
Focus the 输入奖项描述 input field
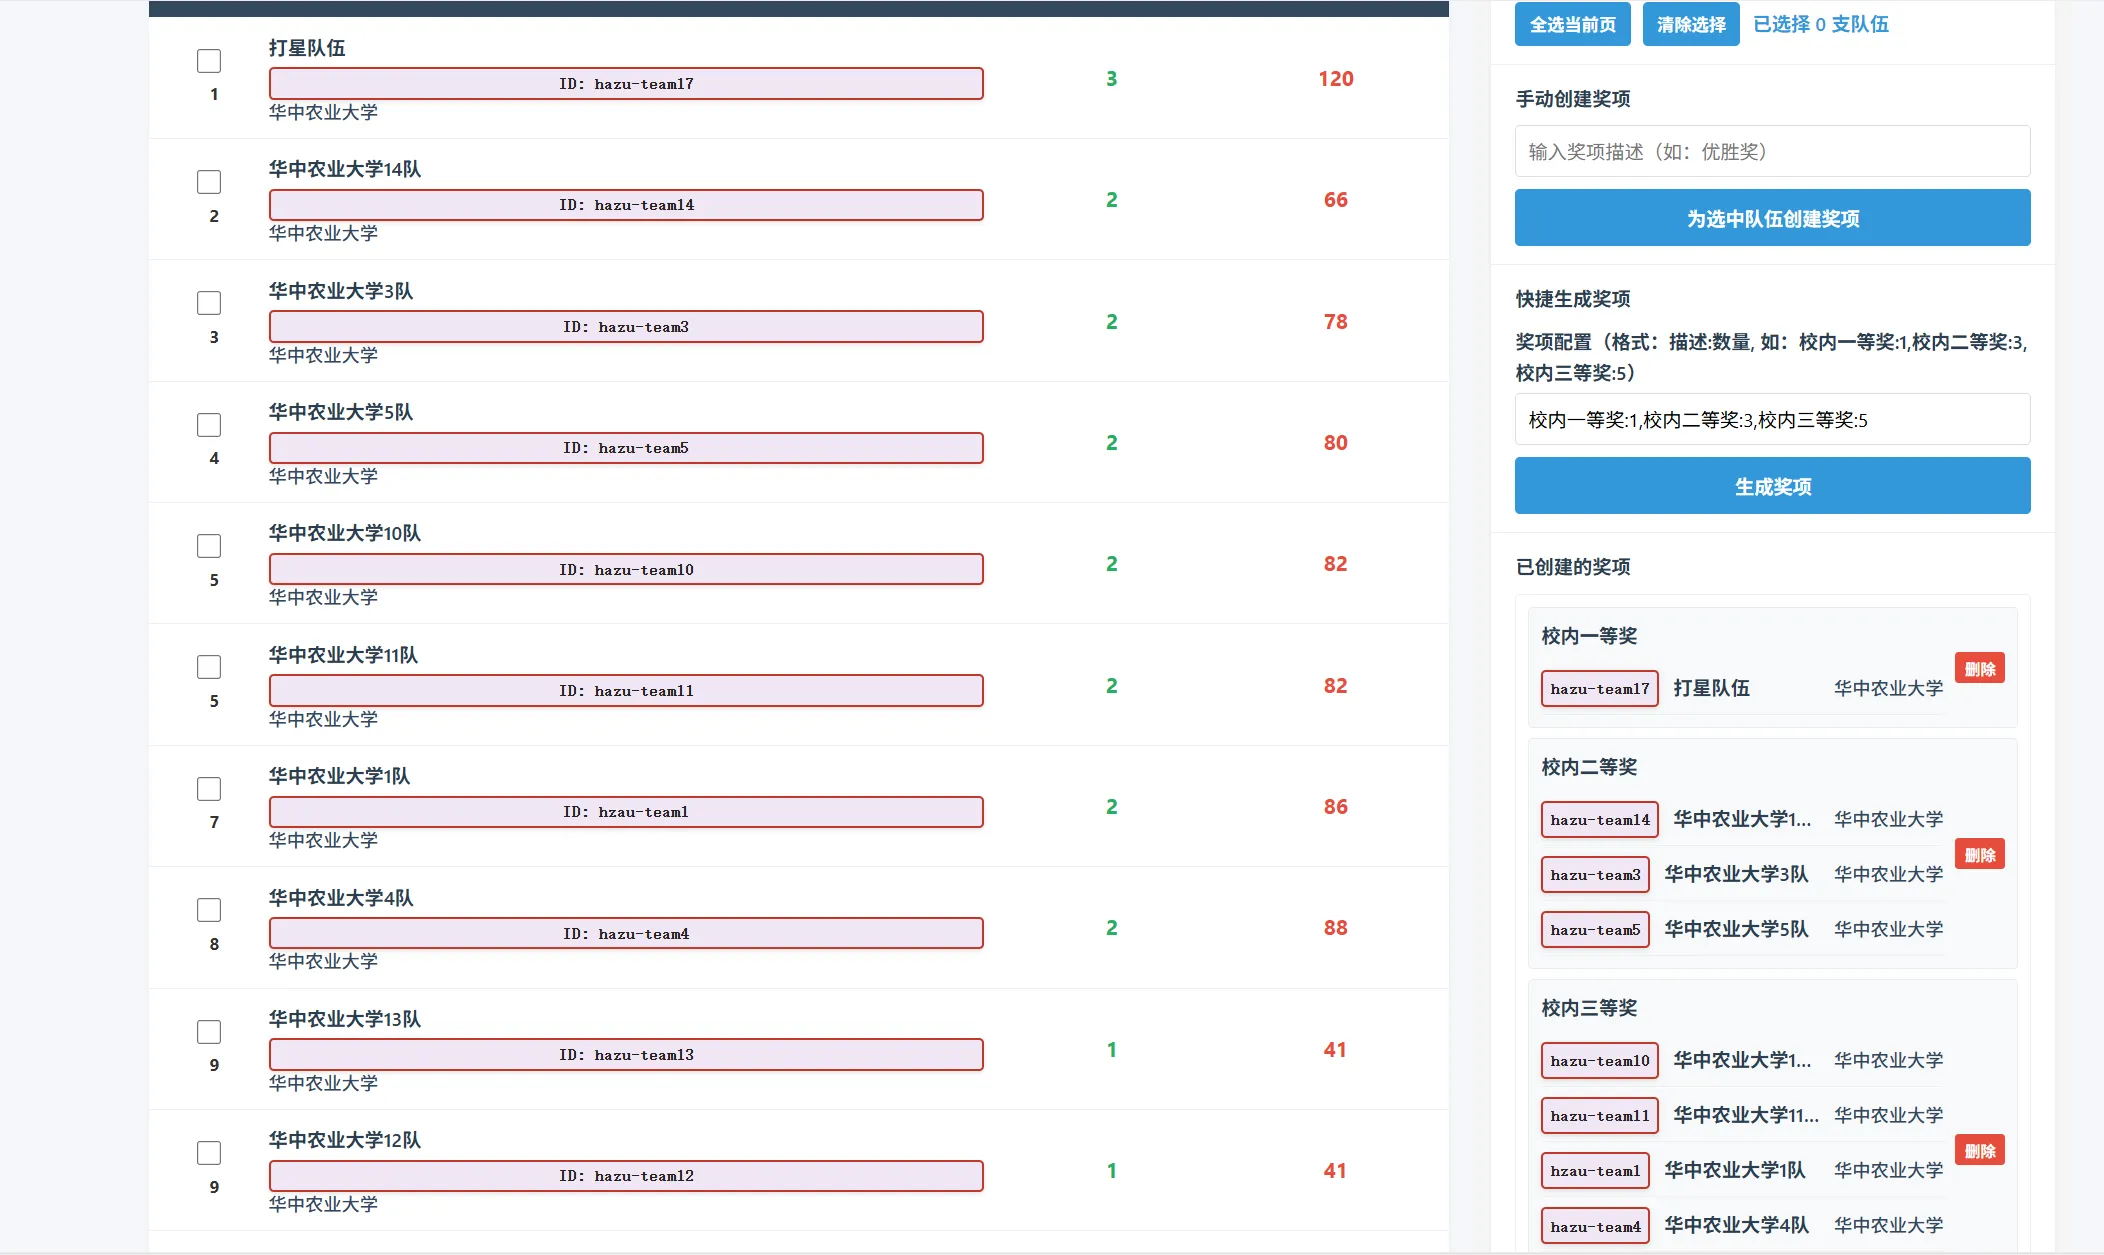pos(1772,151)
